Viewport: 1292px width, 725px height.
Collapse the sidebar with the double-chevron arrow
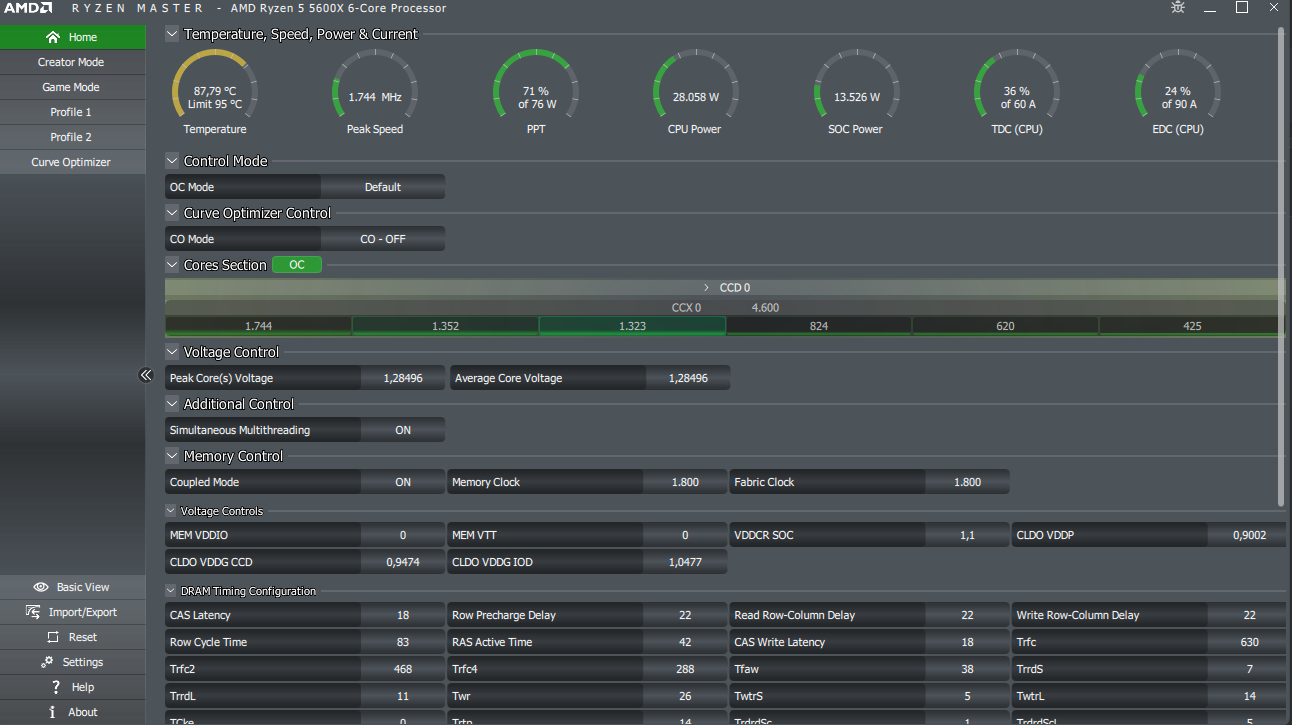146,375
